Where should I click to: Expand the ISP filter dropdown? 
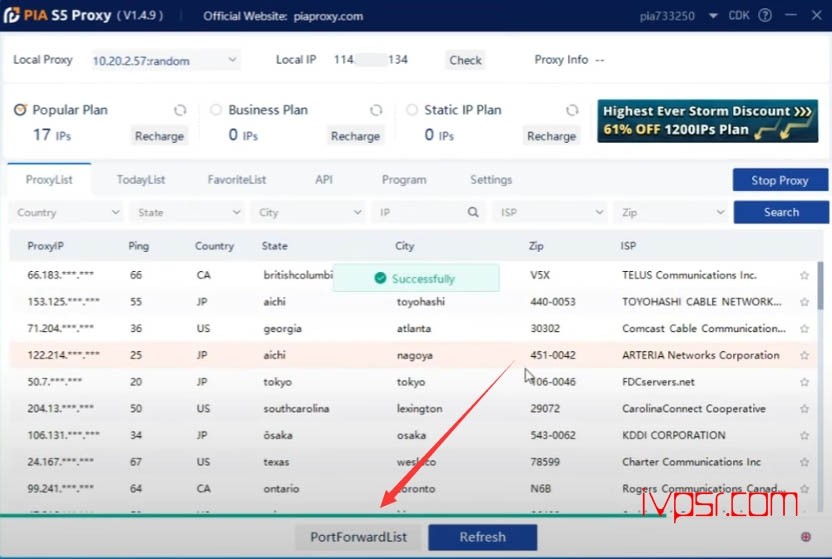point(550,213)
